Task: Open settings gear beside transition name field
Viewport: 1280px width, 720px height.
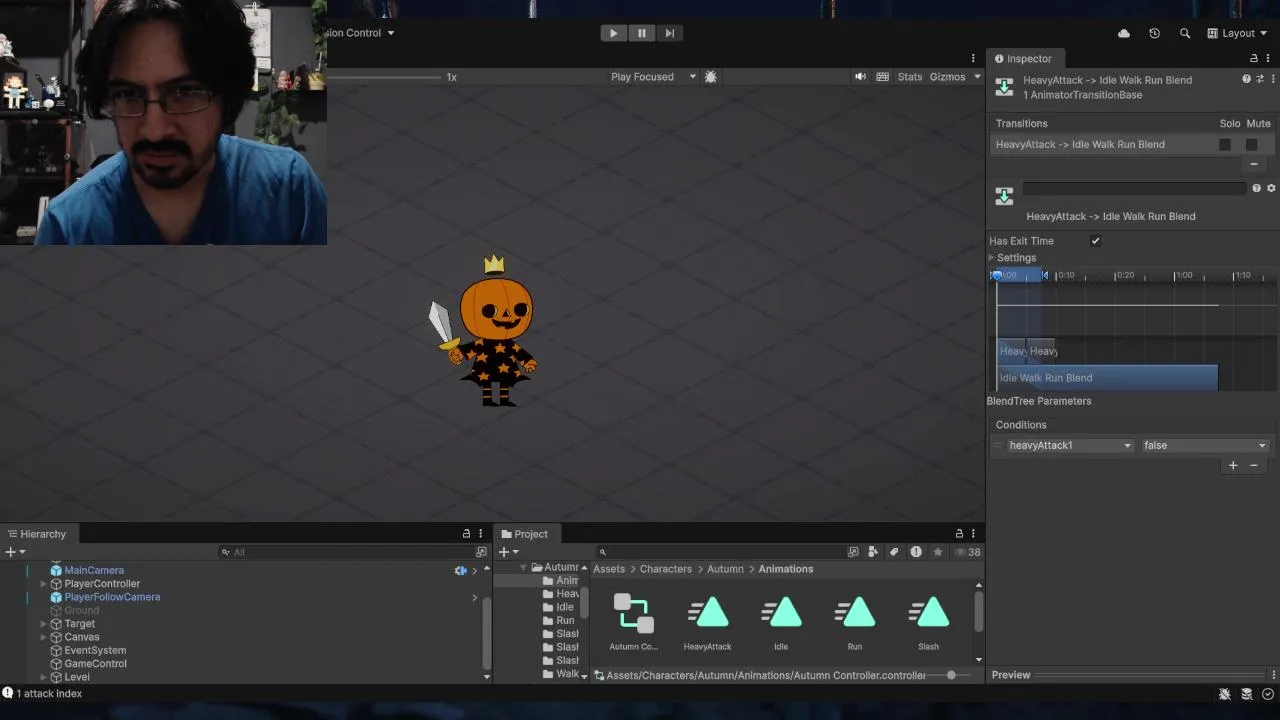Action: [1271, 188]
